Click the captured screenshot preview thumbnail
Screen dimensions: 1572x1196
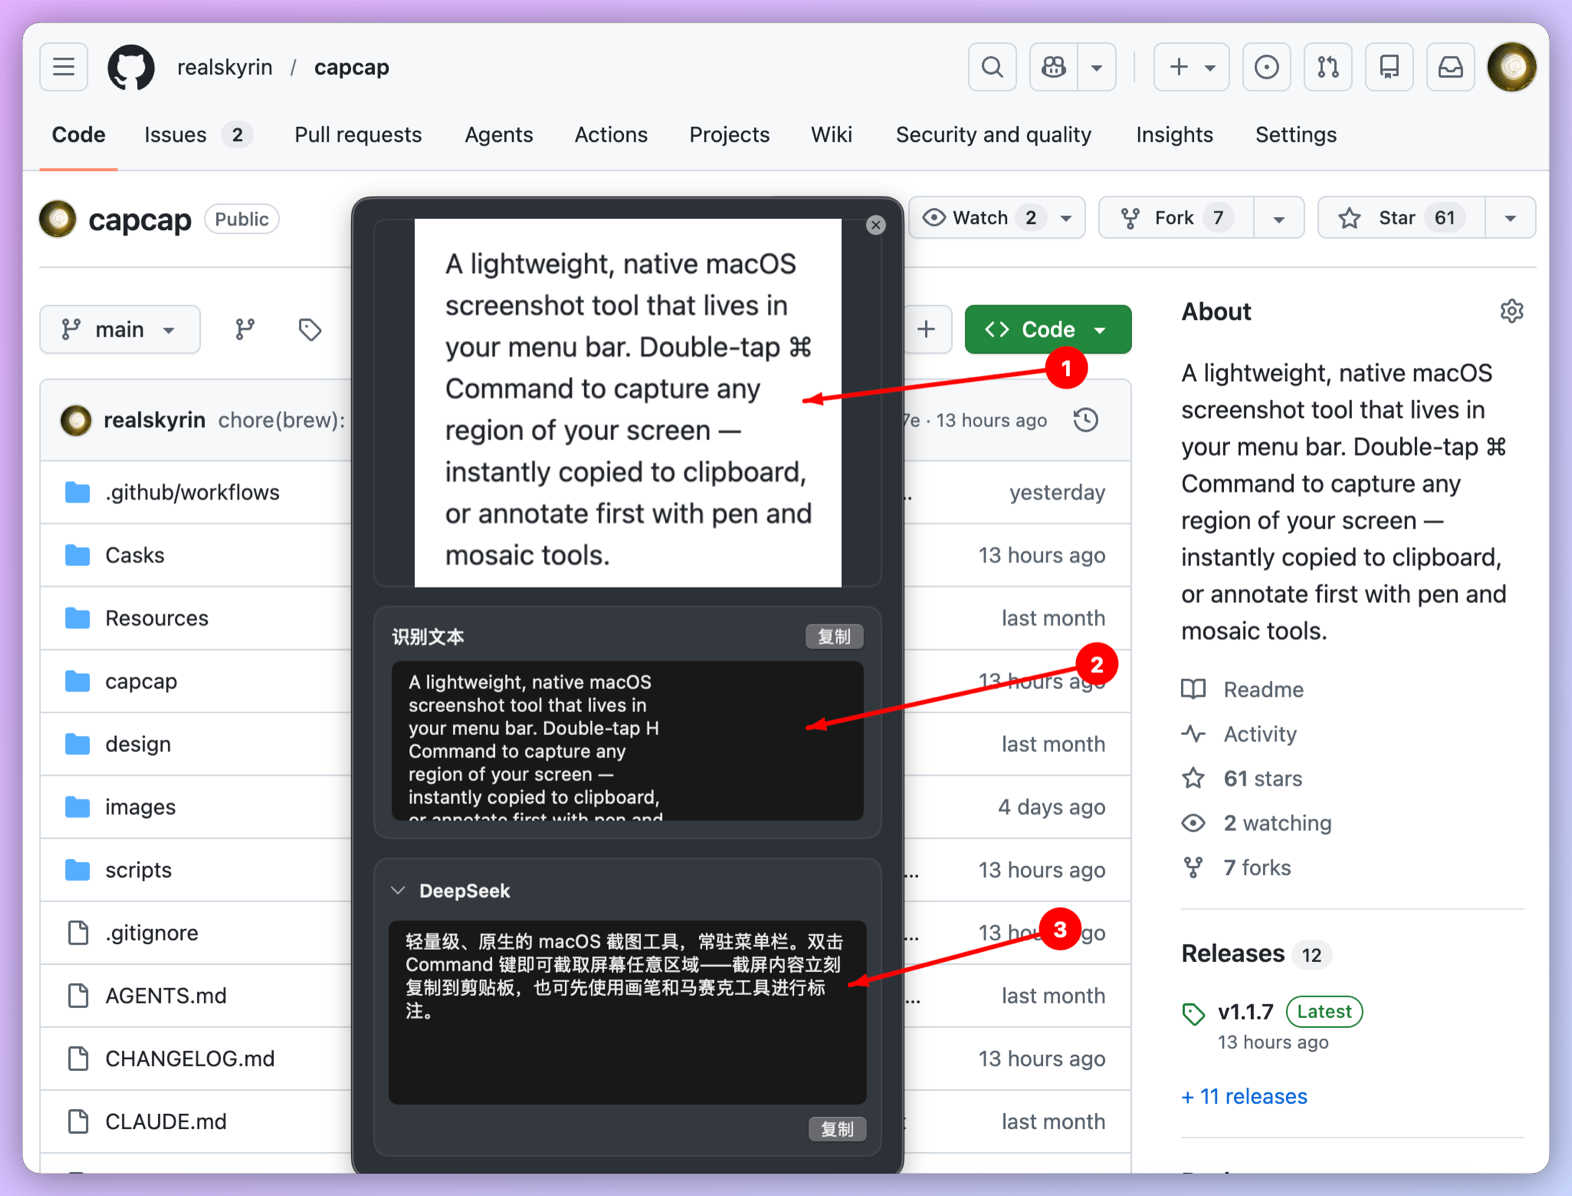pyautogui.click(x=628, y=403)
